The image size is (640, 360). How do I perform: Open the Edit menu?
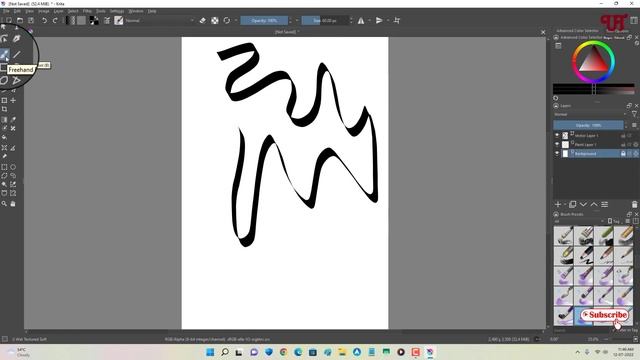[17, 11]
